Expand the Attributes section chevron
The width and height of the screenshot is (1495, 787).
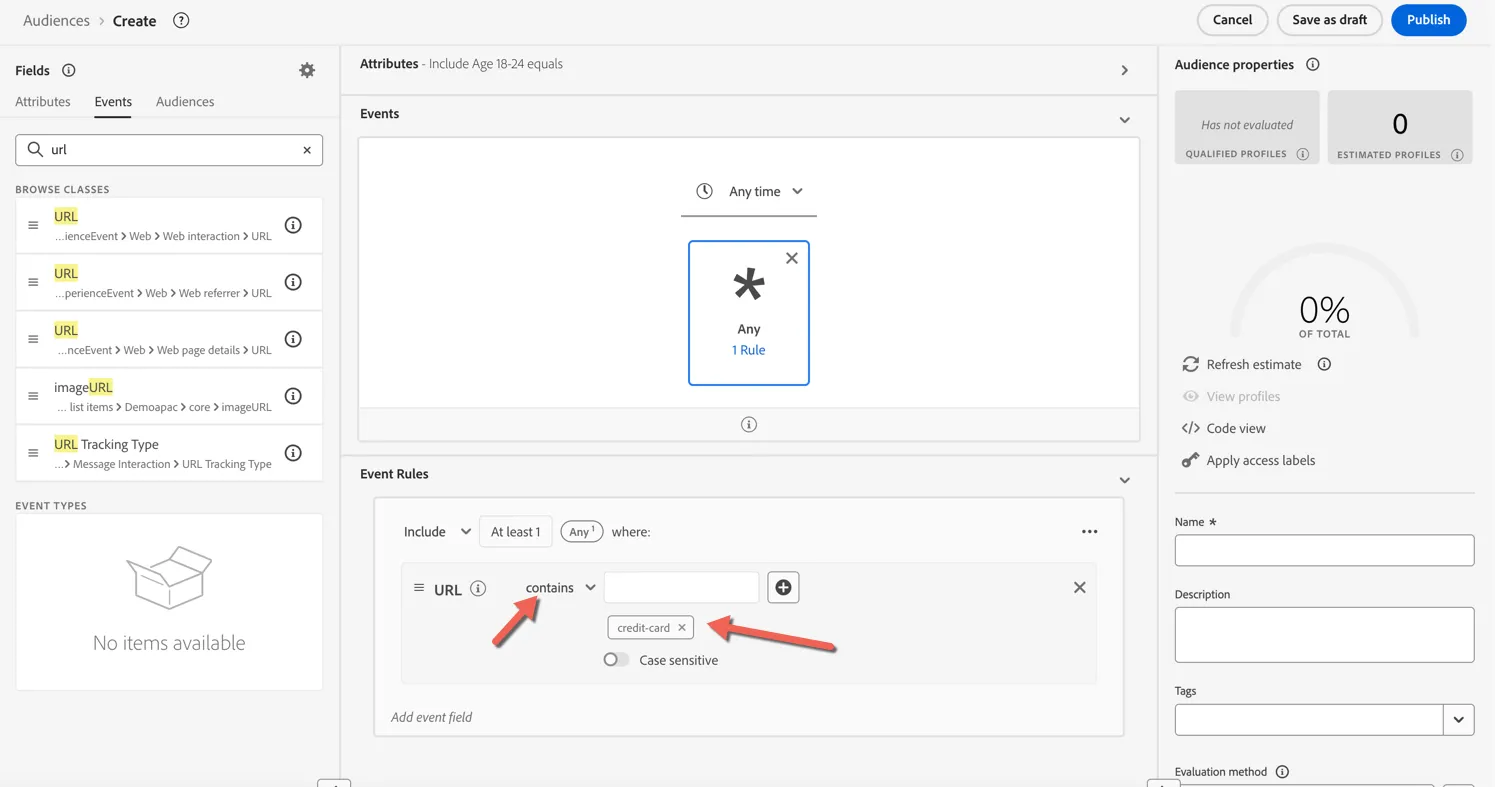coord(1125,71)
